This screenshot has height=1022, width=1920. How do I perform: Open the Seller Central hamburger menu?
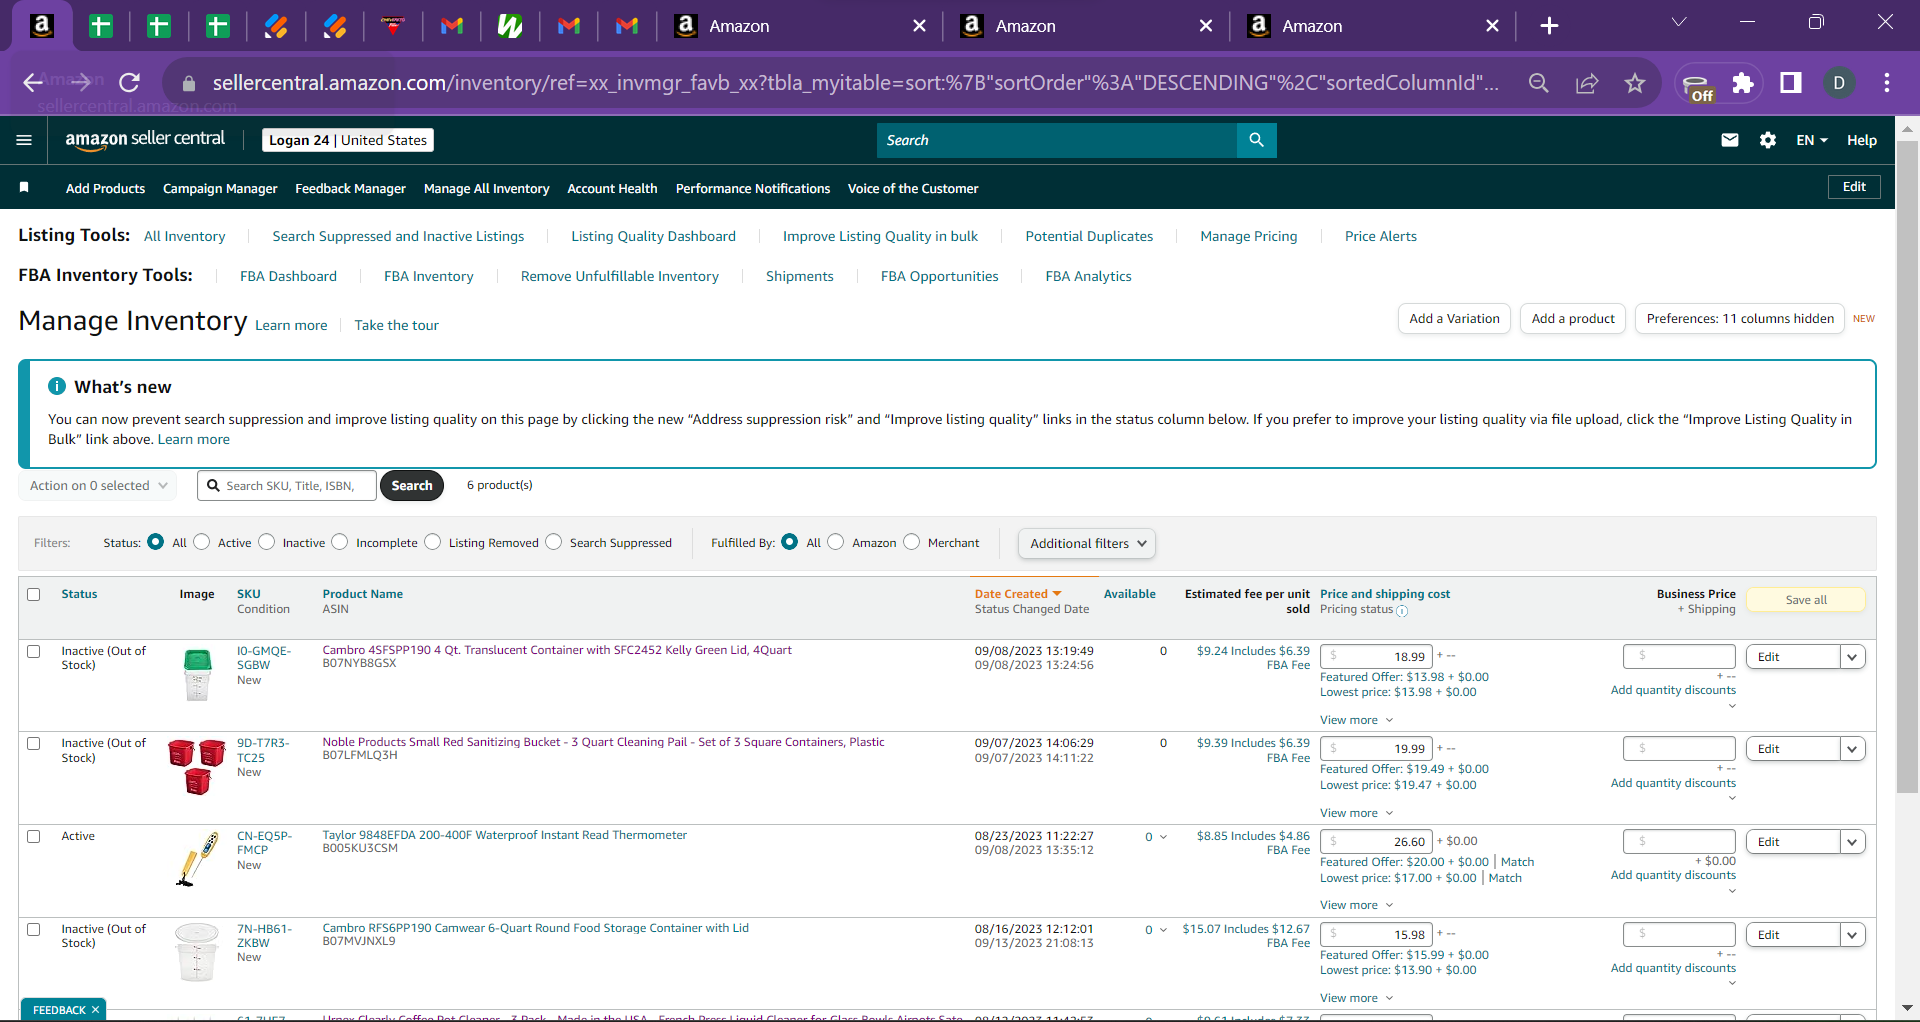[24, 140]
